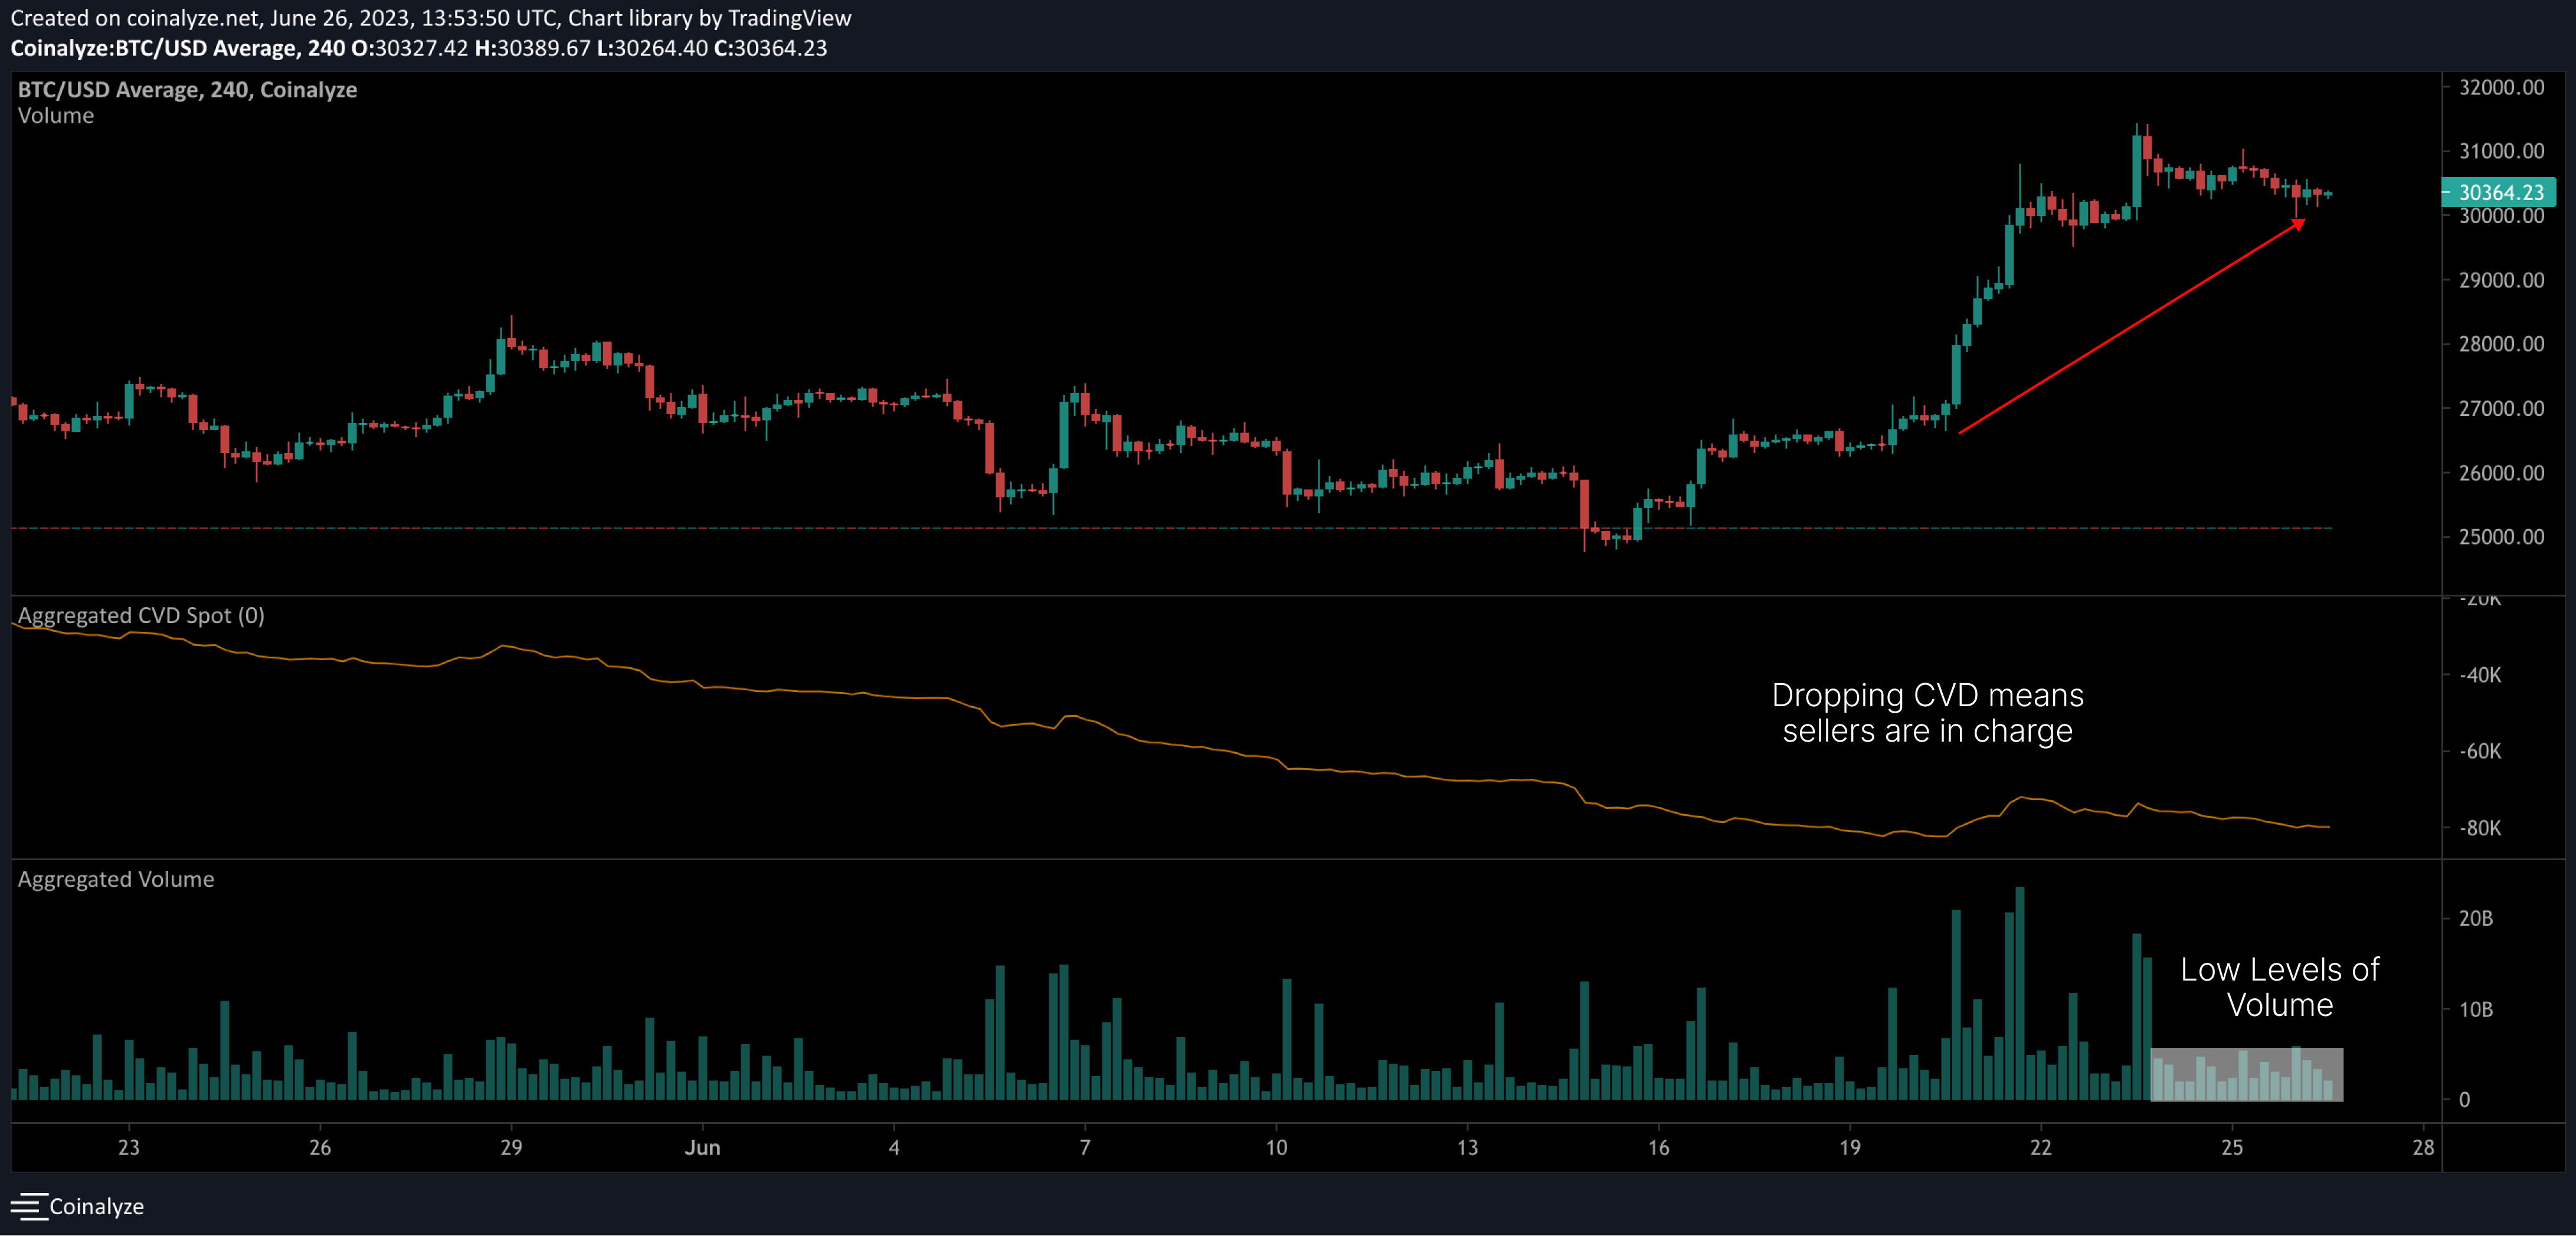Select the gray highlighted volume rectangle
This screenshot has height=1236, width=2576.
(2246, 1075)
